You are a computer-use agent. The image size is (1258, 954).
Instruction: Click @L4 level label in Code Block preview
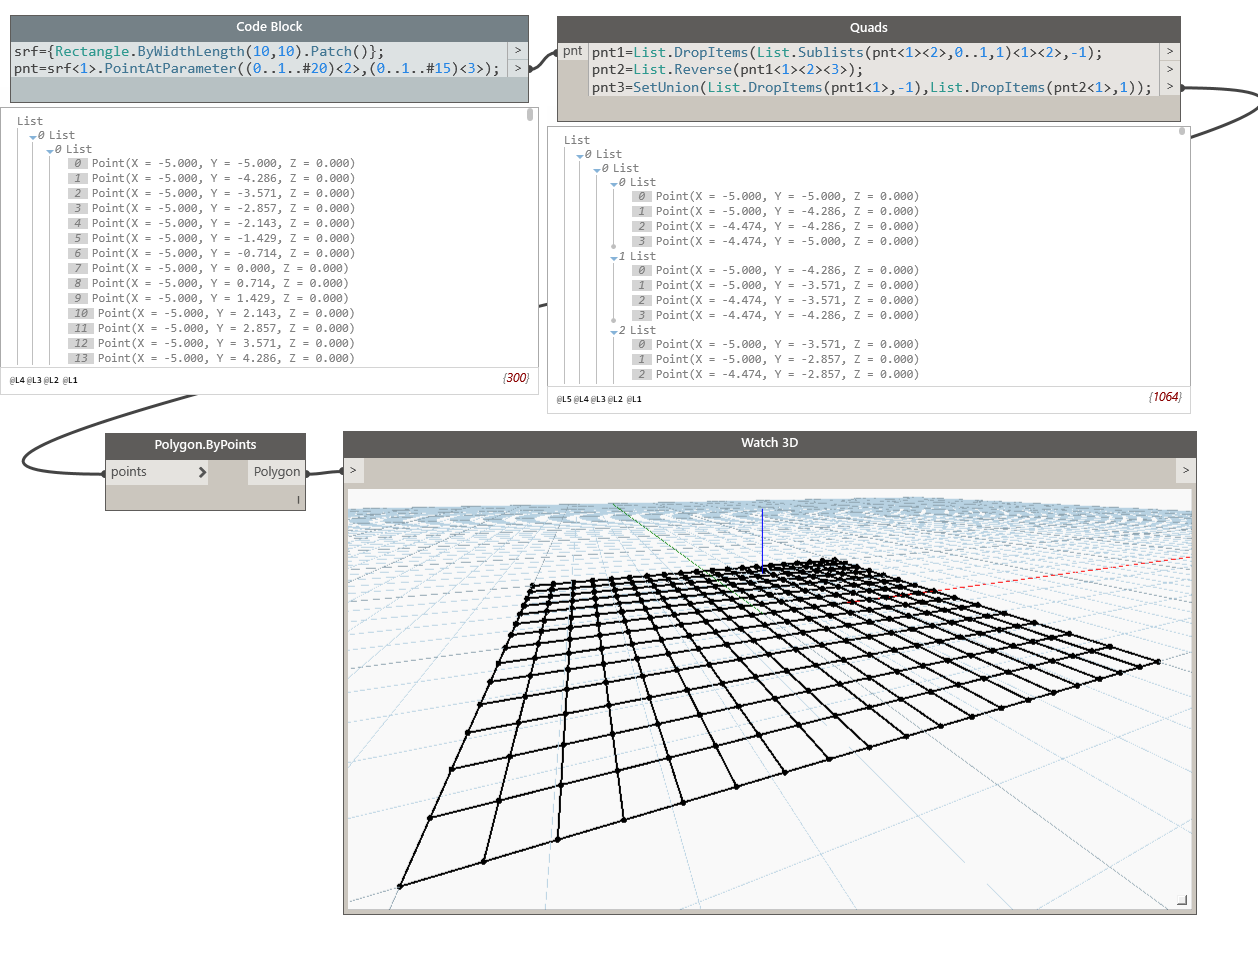tap(17, 380)
